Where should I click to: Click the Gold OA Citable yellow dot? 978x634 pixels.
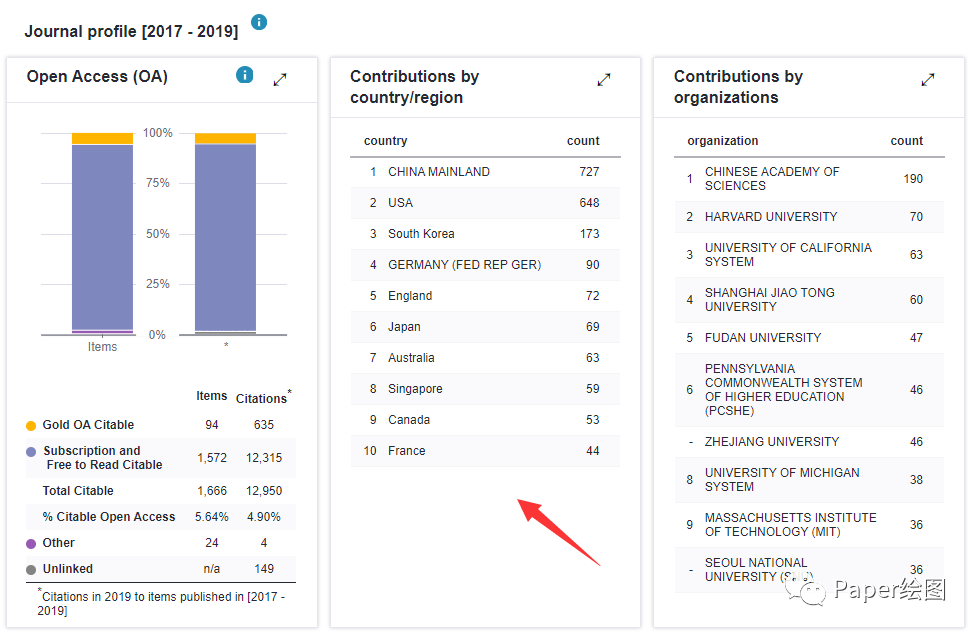(x=31, y=426)
